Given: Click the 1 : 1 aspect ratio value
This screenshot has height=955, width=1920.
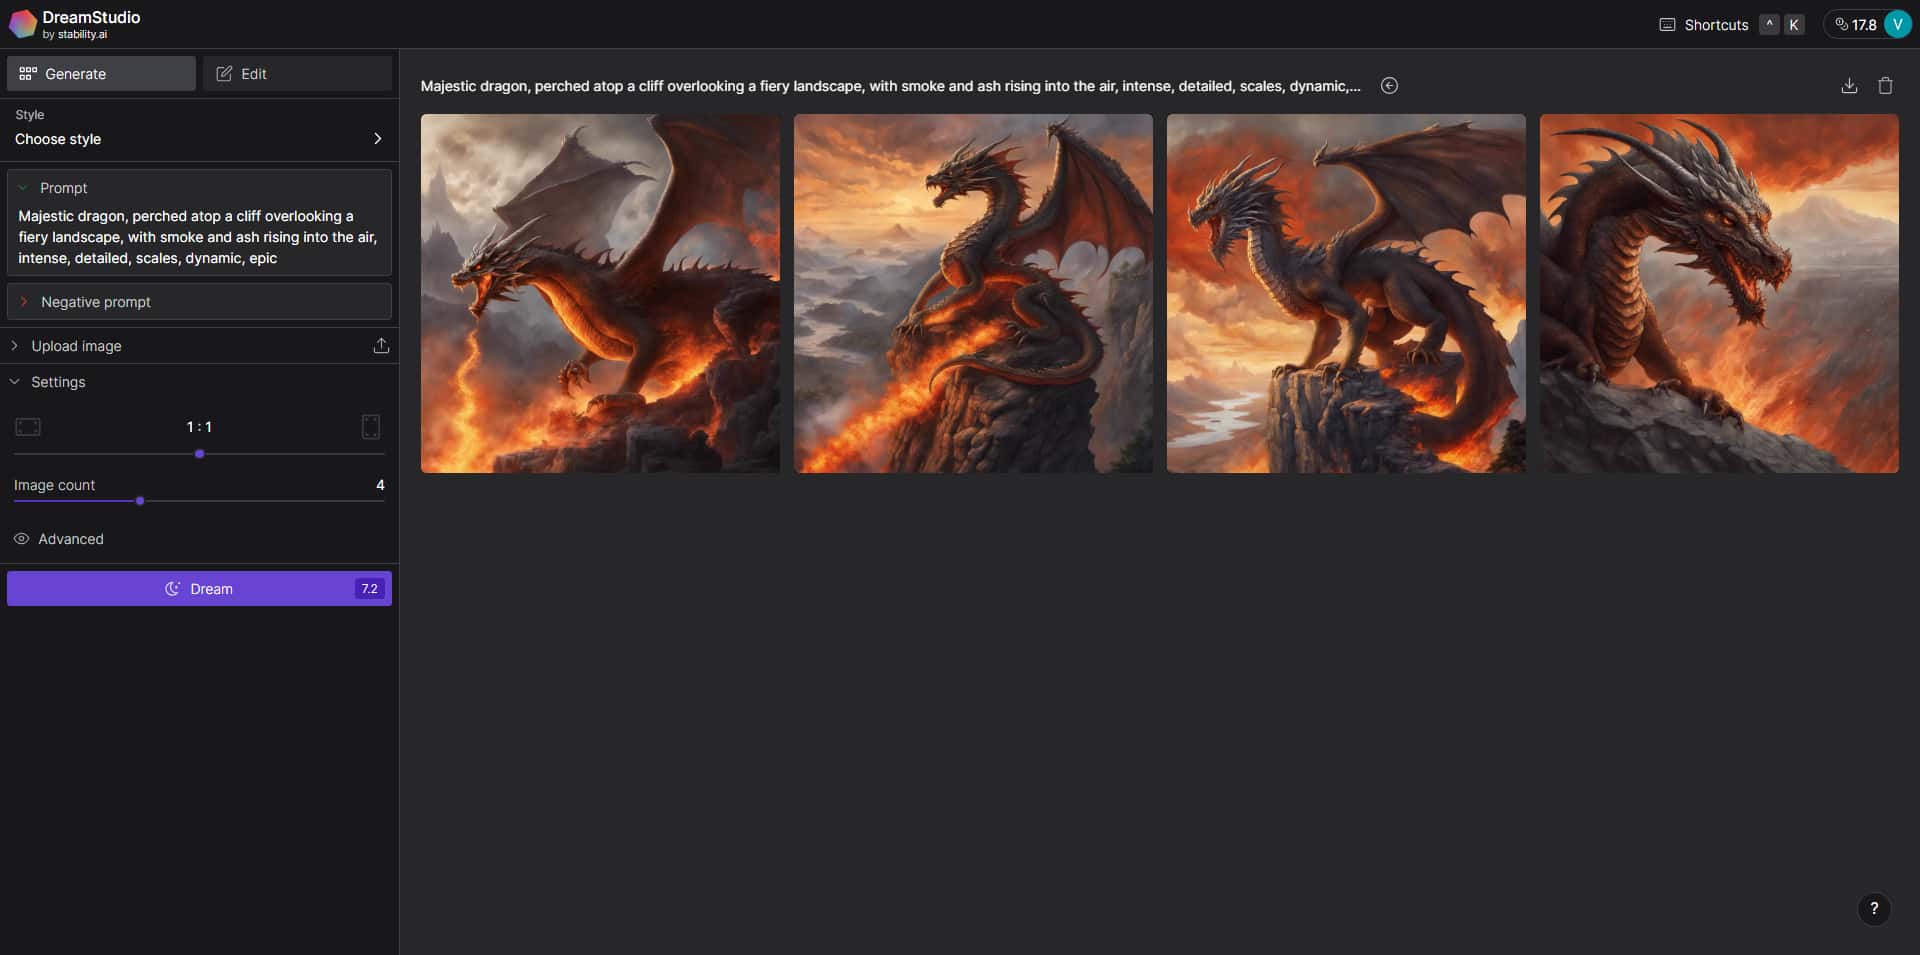Looking at the screenshot, I should (199, 427).
